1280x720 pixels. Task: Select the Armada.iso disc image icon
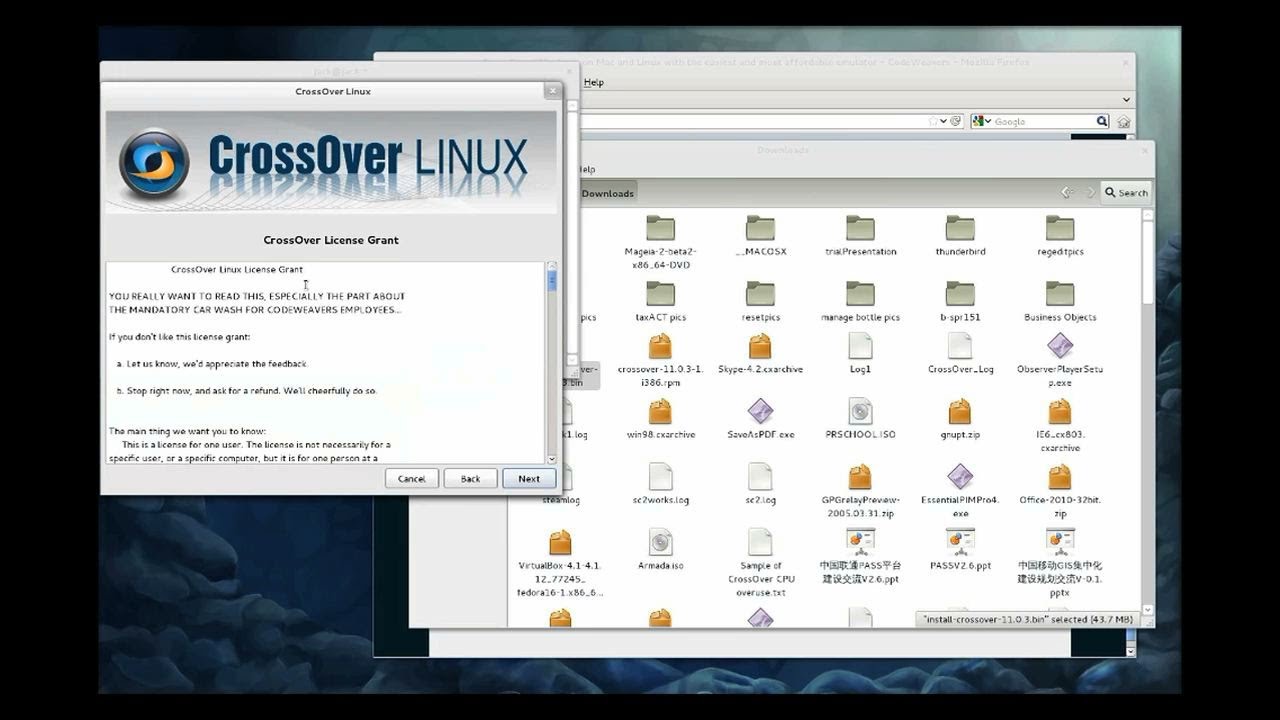pos(660,542)
